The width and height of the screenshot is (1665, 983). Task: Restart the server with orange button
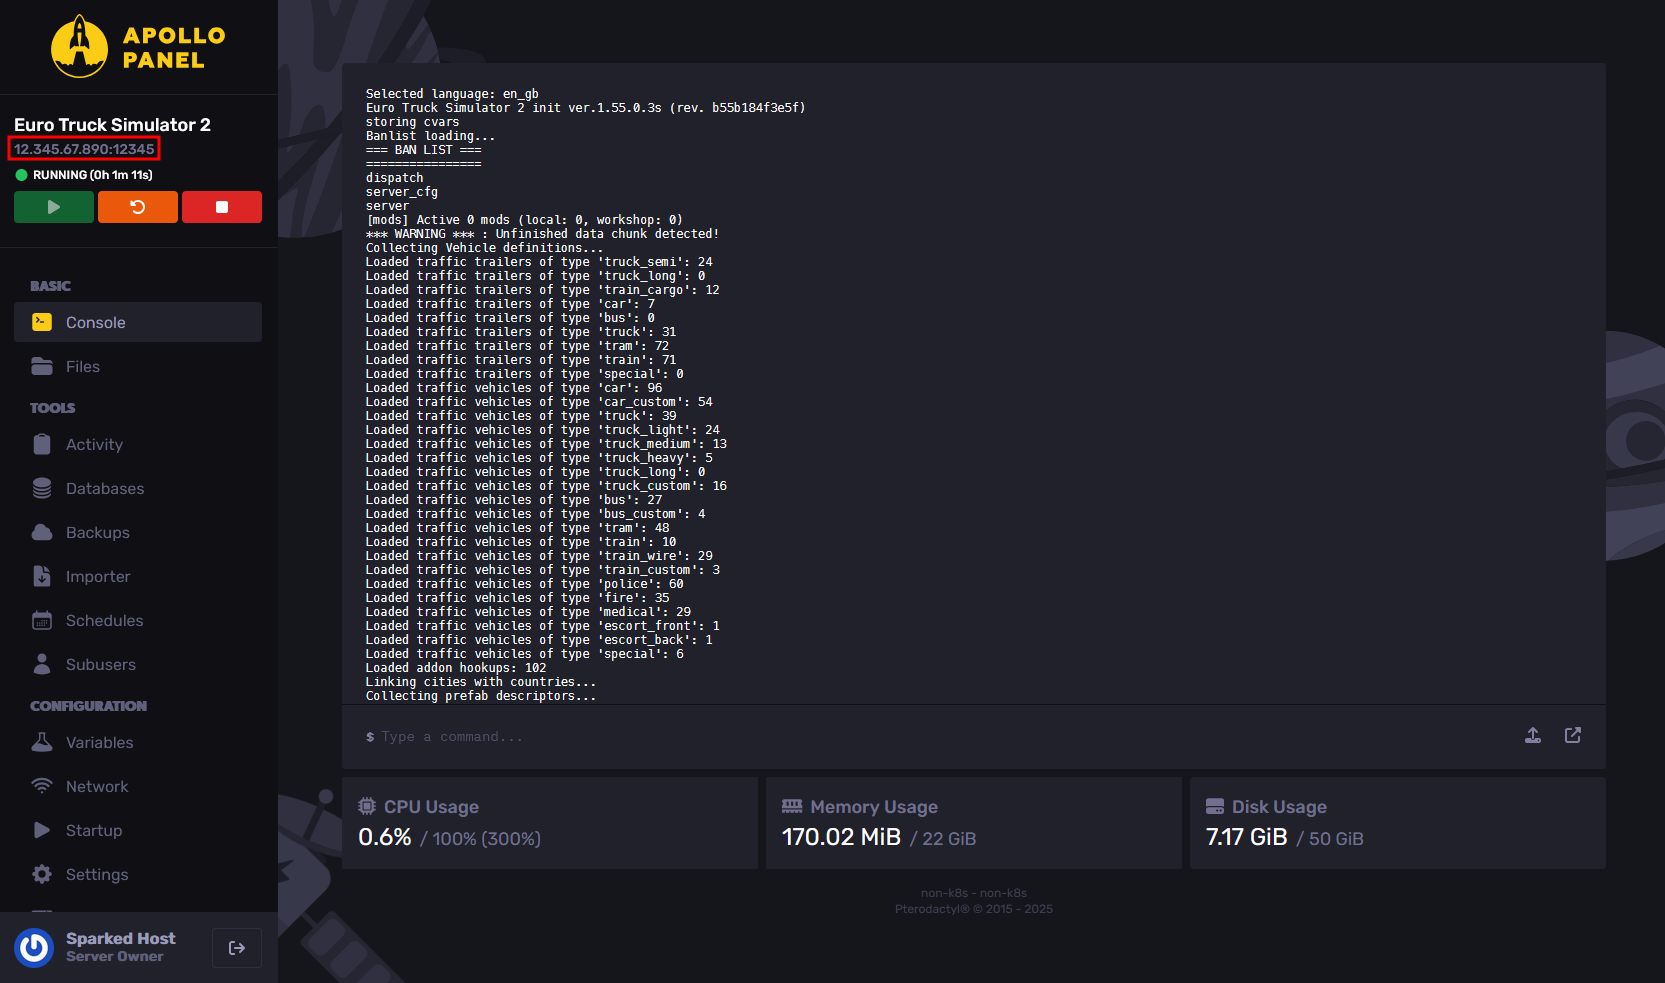click(138, 207)
